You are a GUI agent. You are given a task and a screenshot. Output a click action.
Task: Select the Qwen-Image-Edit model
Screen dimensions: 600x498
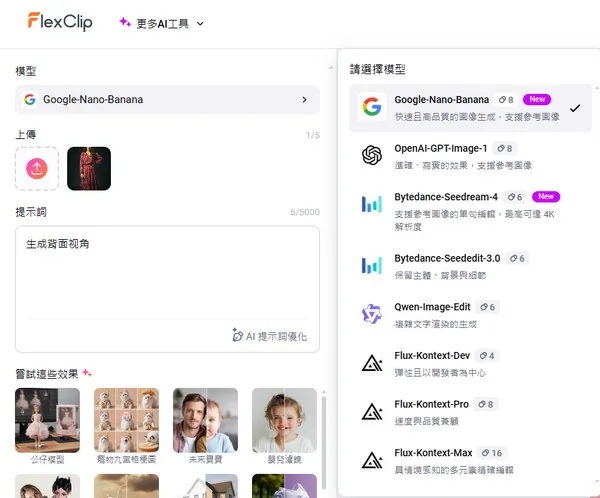pos(470,315)
